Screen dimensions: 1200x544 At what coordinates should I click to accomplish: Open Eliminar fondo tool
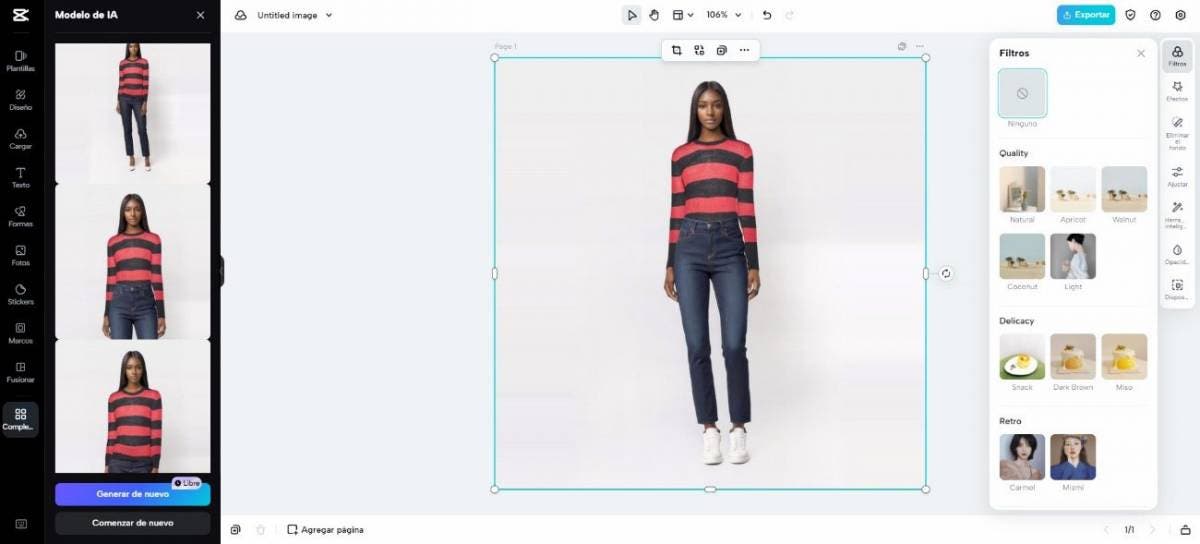pyautogui.click(x=1177, y=130)
